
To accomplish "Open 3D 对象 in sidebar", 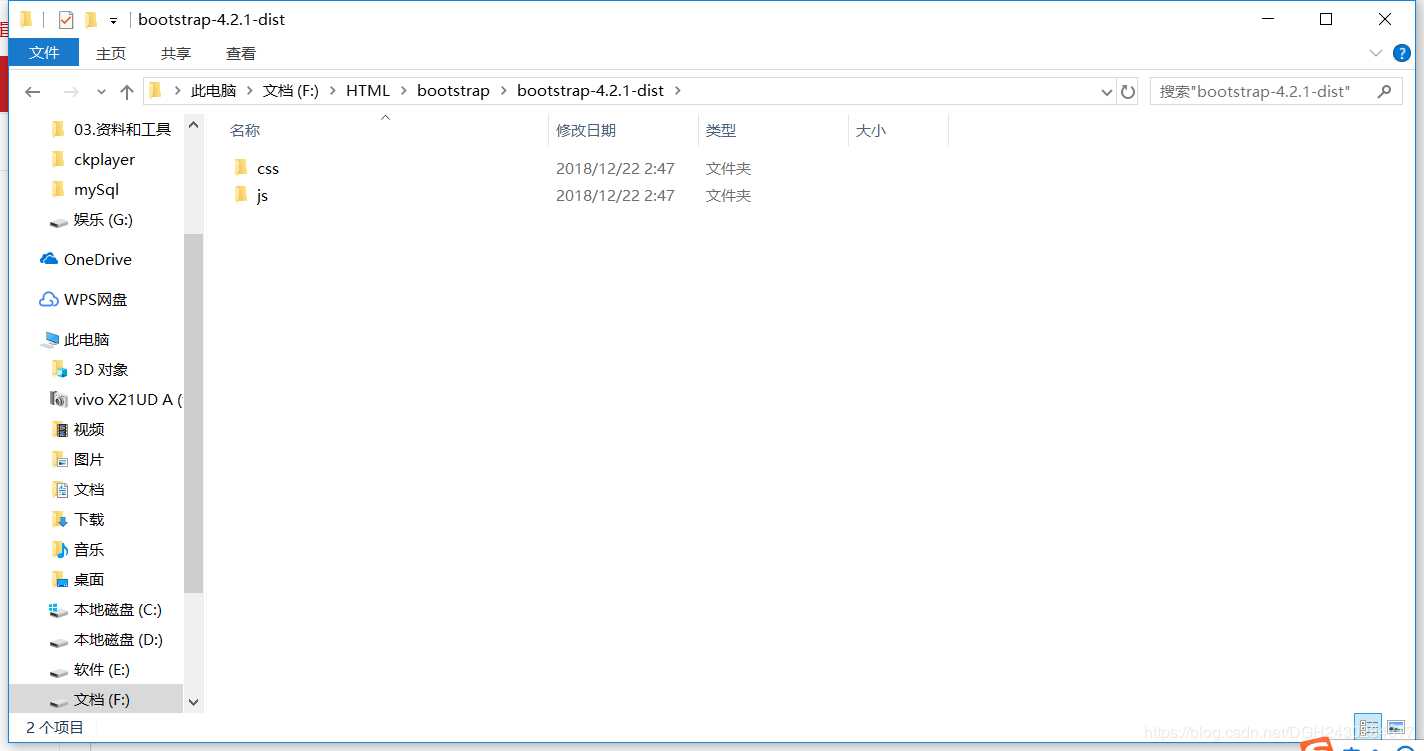I will (x=101, y=369).
